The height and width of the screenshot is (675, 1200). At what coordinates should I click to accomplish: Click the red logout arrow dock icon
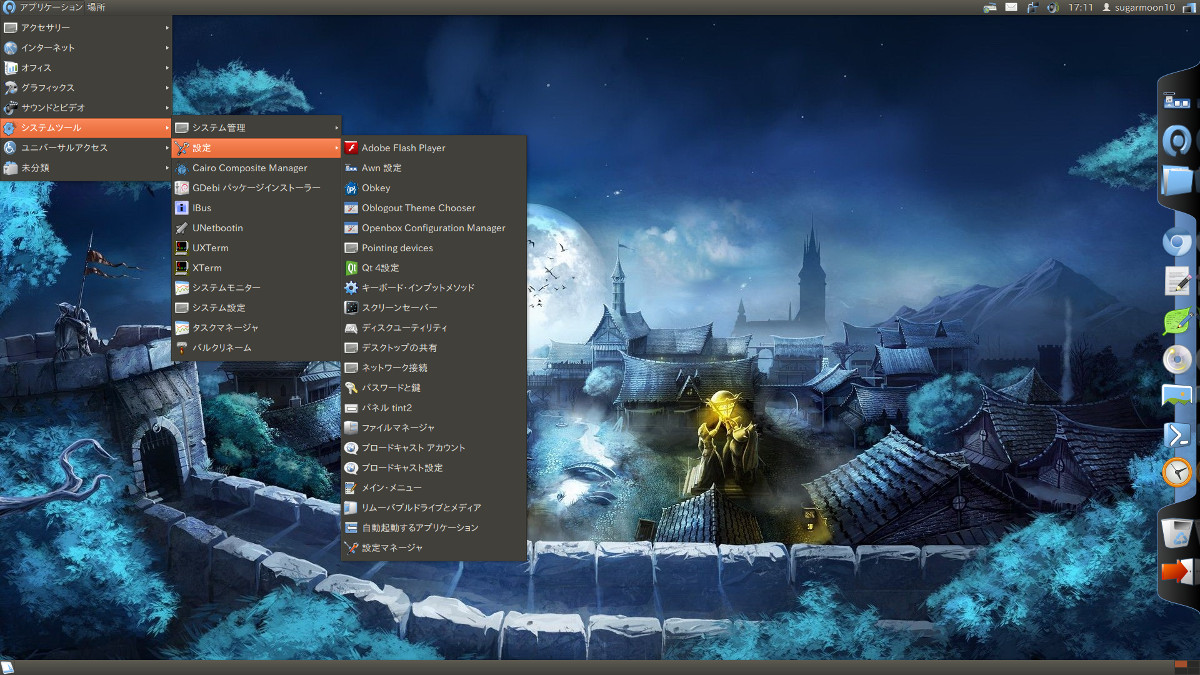[x=1177, y=572]
